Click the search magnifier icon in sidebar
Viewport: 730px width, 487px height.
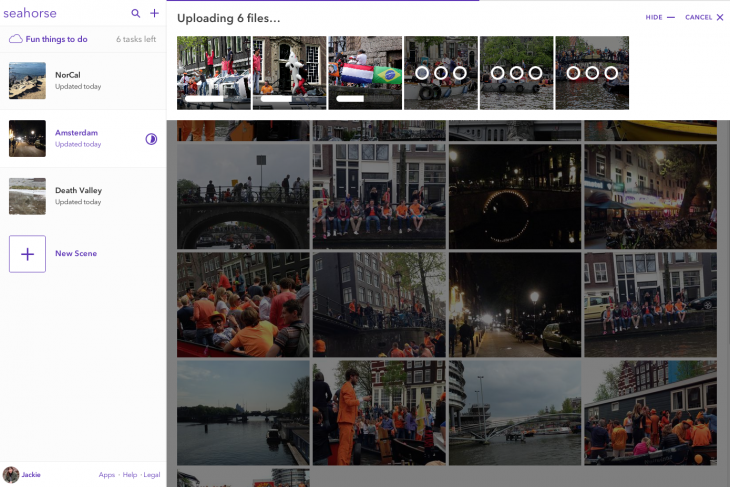136,14
